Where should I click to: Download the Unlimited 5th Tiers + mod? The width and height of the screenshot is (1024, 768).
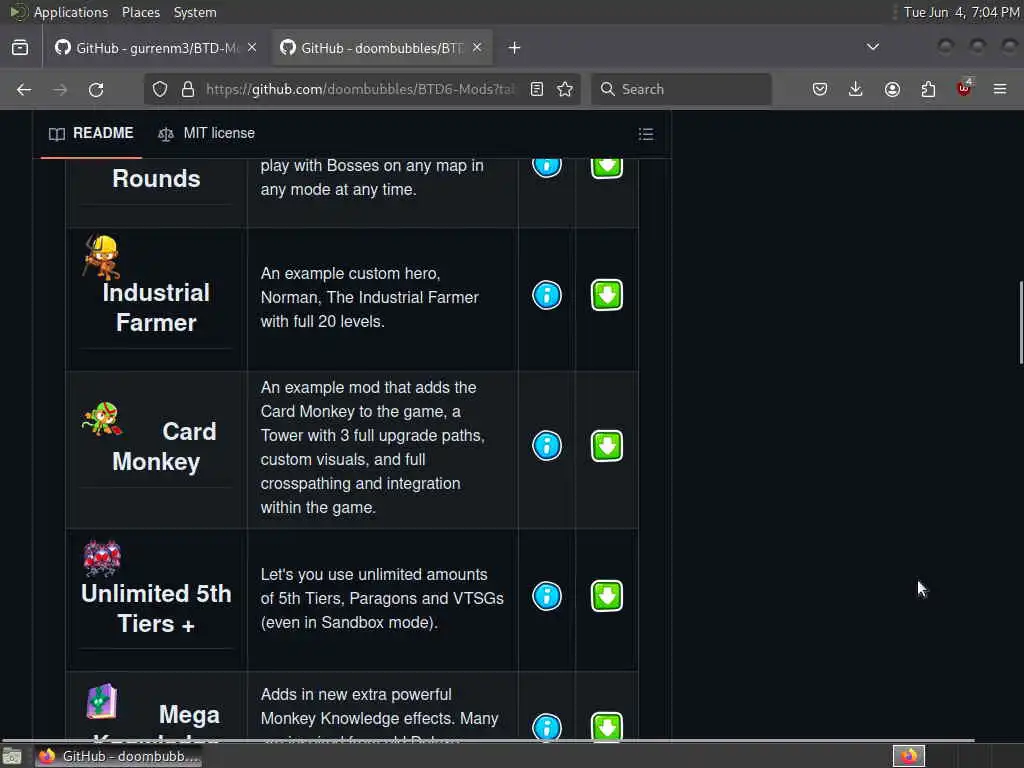coord(607,596)
